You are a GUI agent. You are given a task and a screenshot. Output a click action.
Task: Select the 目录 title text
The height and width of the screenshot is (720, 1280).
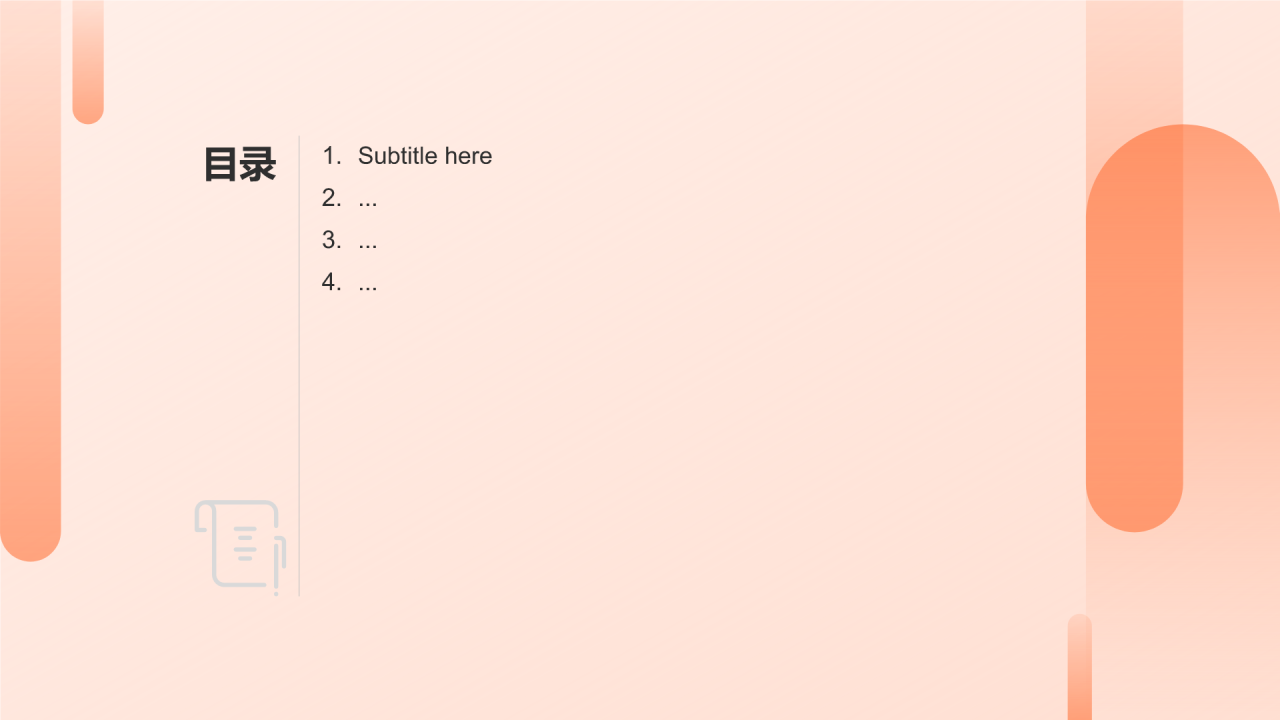240,165
